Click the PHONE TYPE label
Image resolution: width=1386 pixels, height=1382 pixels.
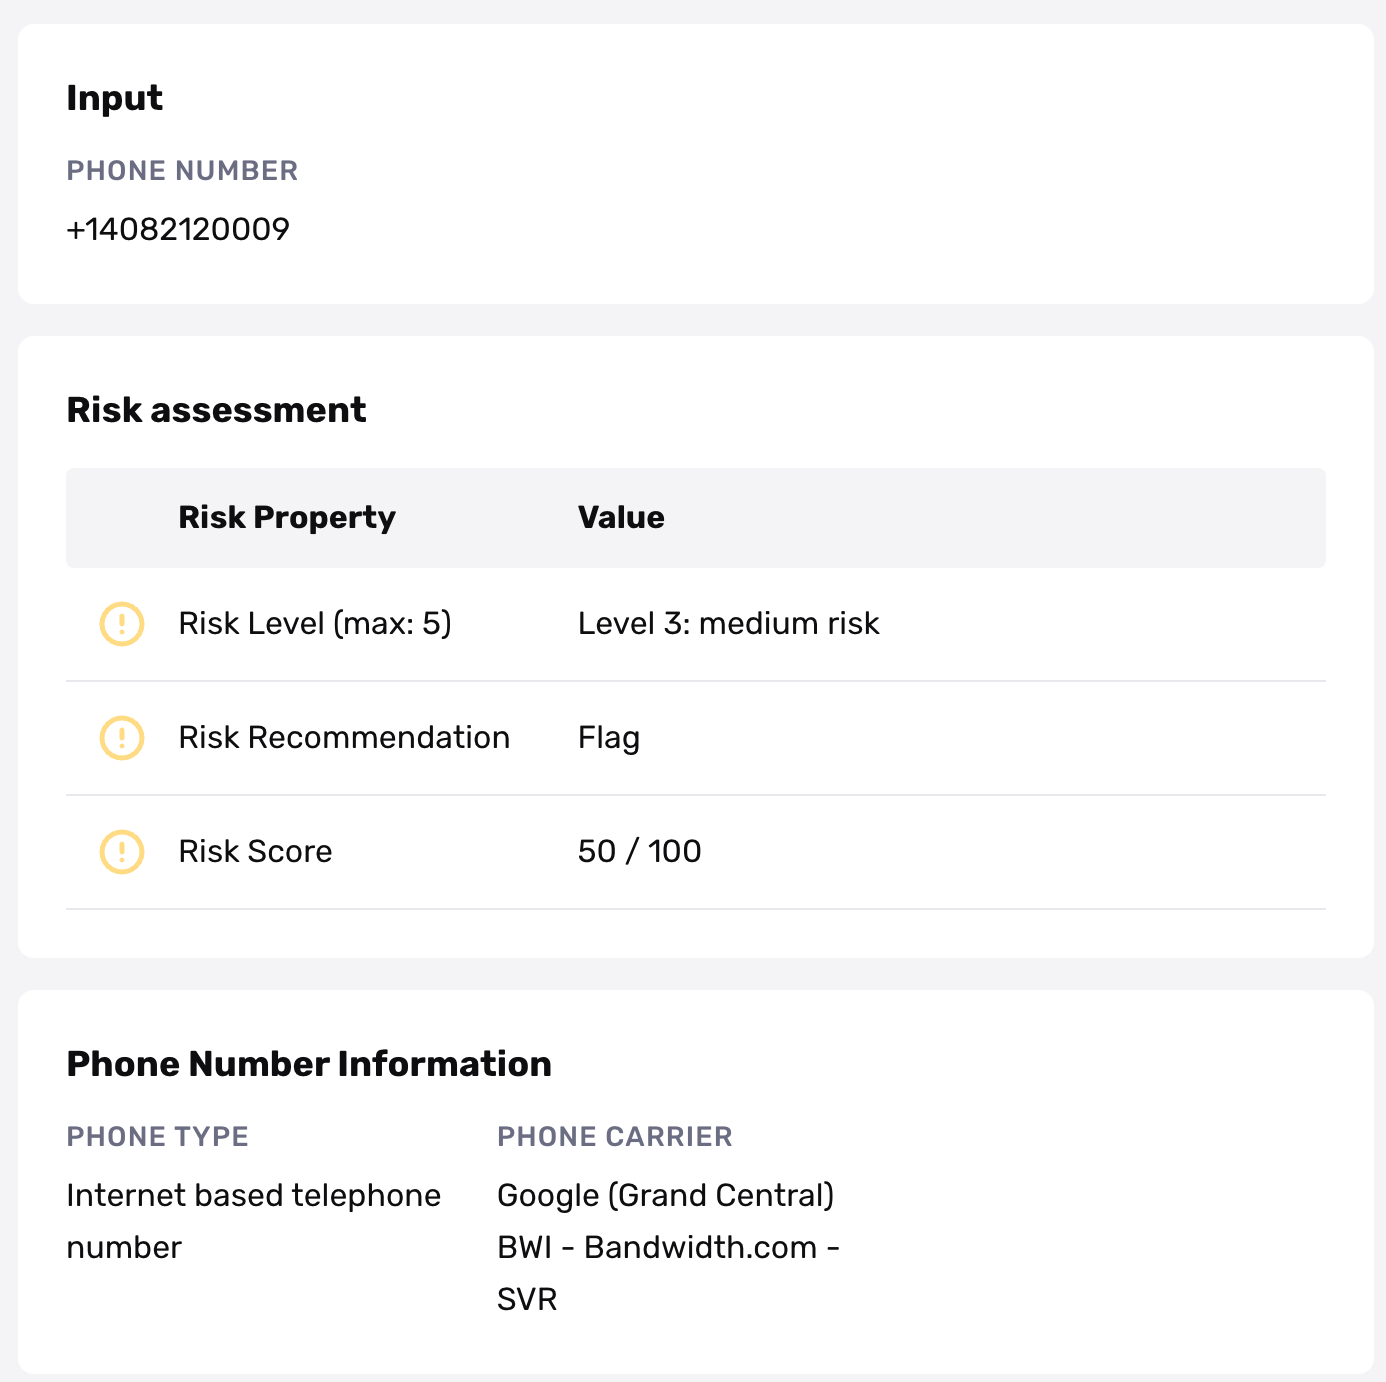(158, 1137)
